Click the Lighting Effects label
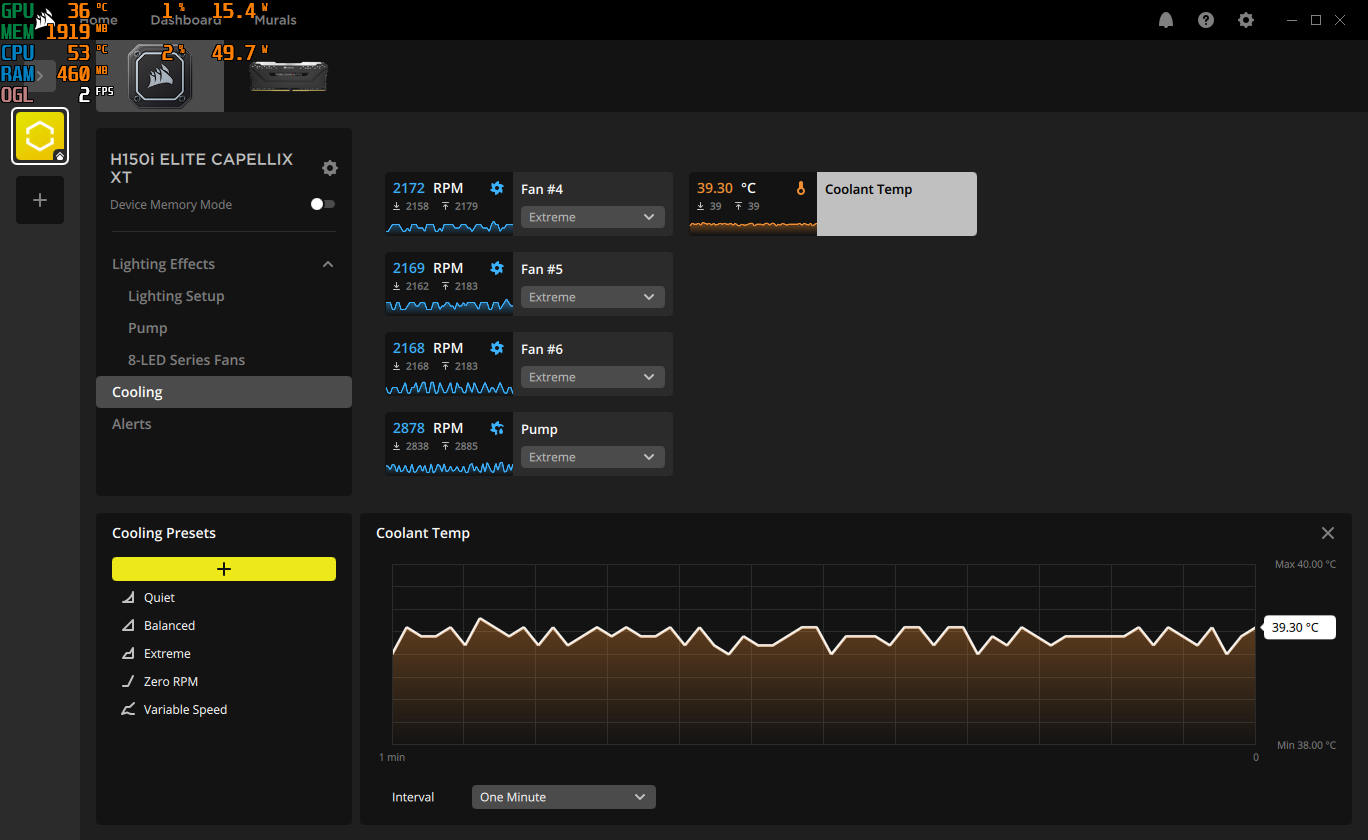Screen dimensions: 1368x840 163,264
